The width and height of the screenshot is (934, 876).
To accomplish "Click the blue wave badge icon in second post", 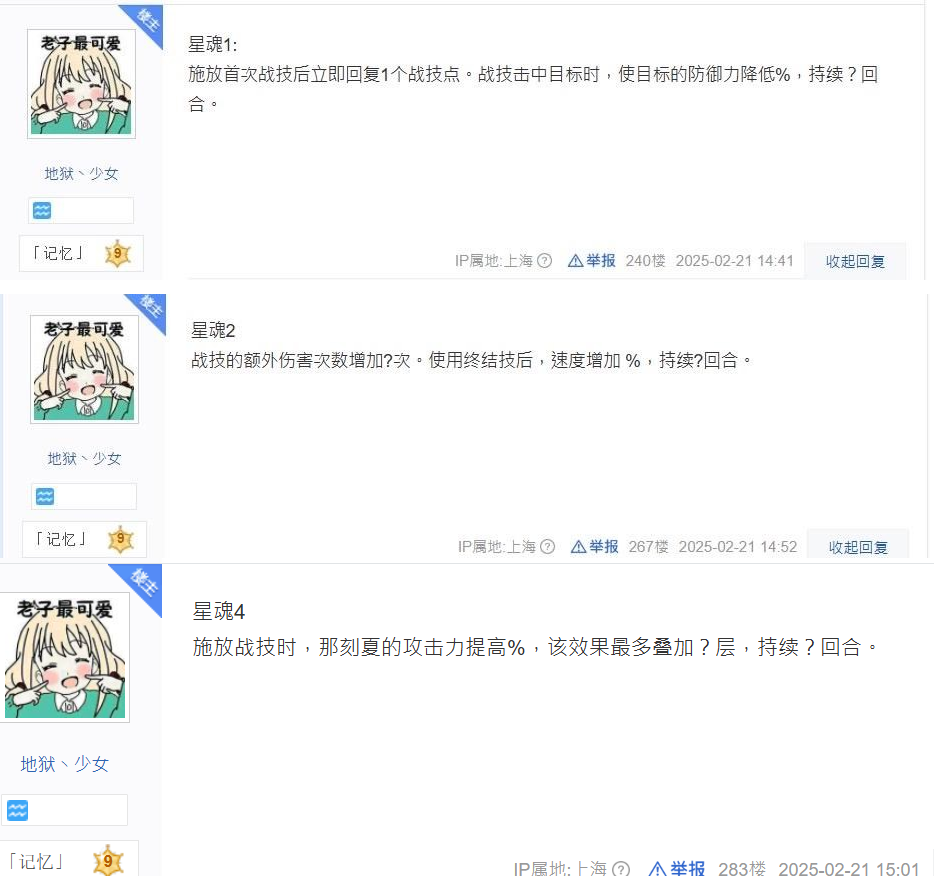I will 45,496.
